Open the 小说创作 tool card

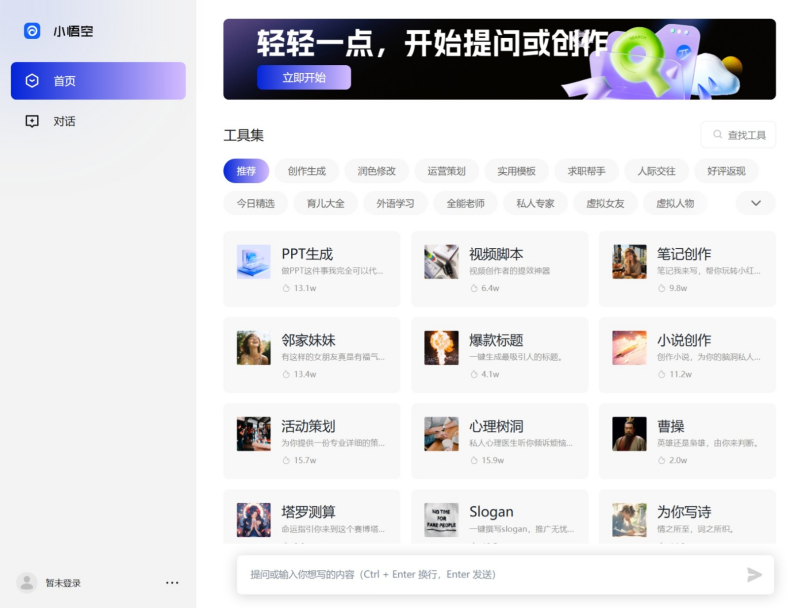coord(686,355)
